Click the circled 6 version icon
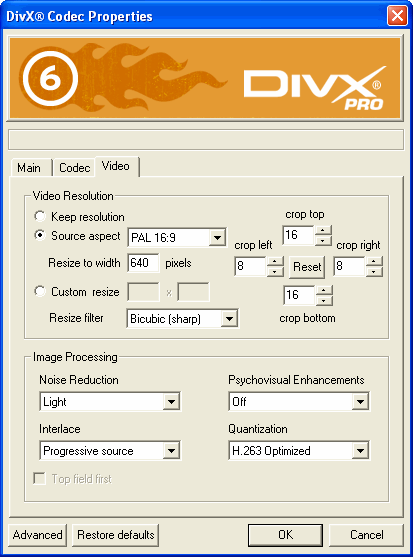 50,79
